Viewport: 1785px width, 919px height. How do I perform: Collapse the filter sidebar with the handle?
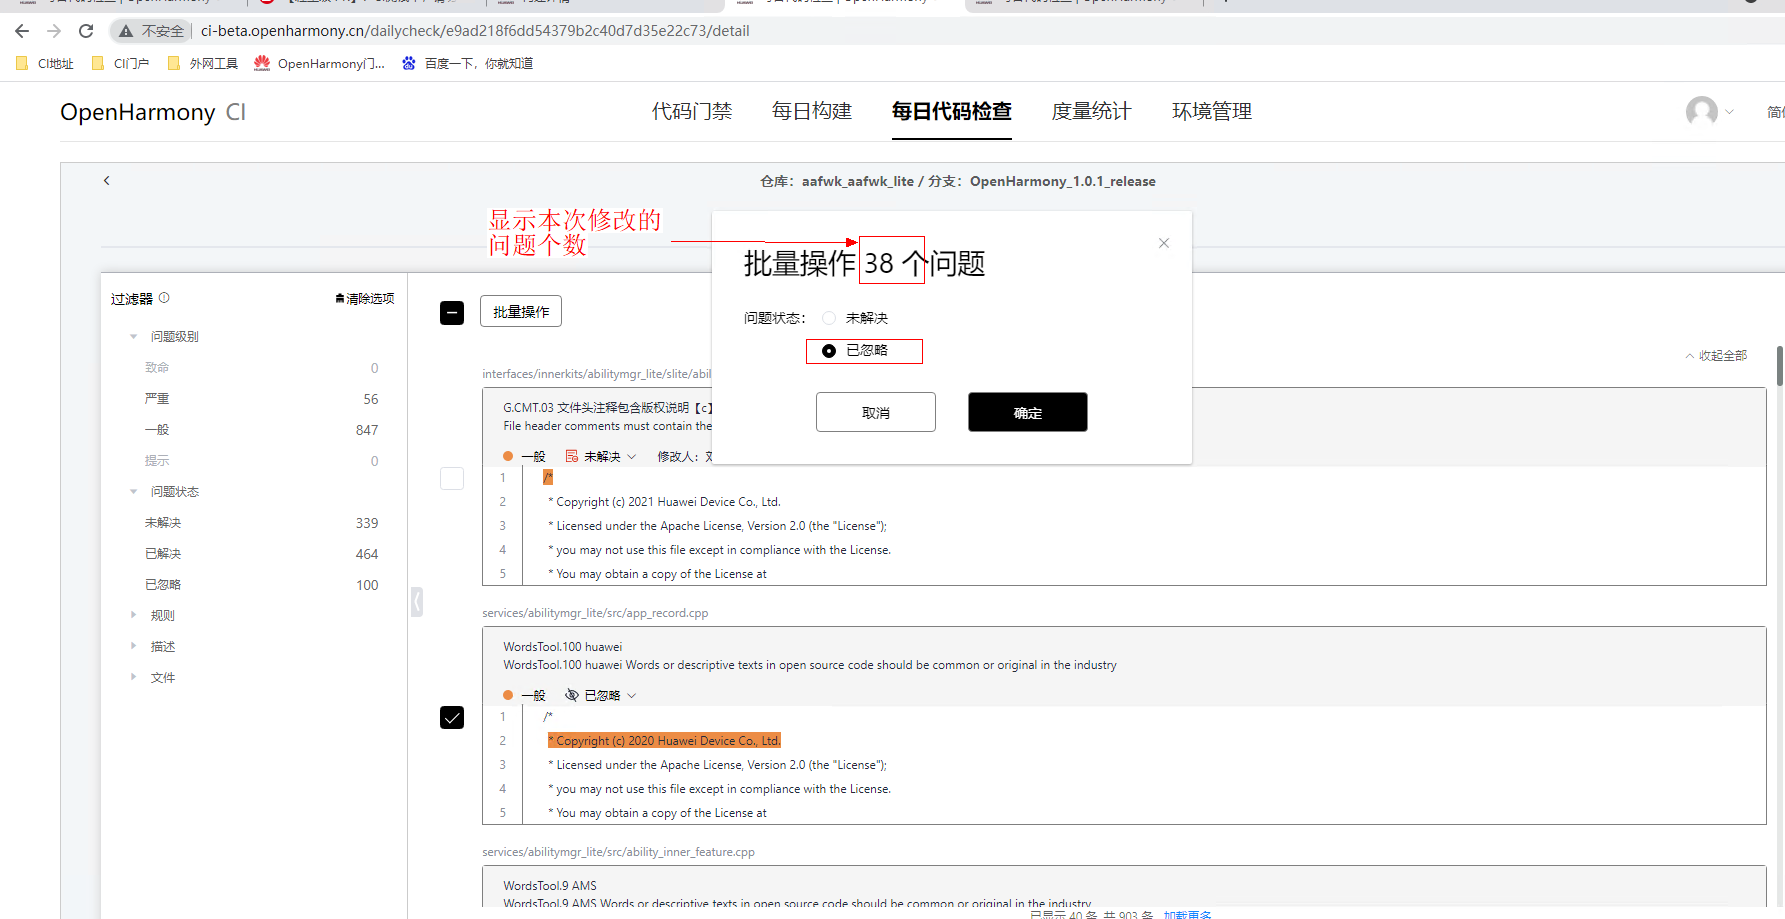pos(417,602)
